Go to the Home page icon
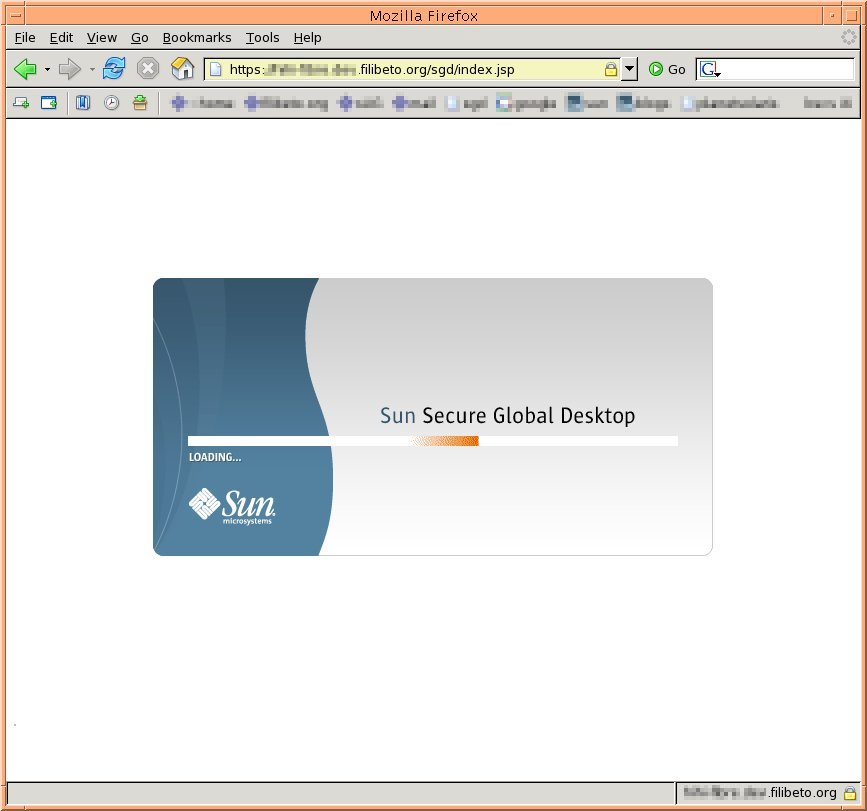 tap(182, 69)
